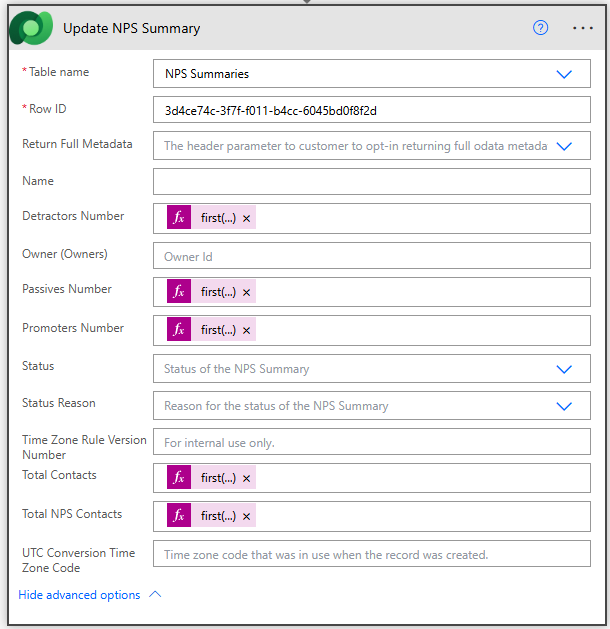Image resolution: width=610 pixels, height=629 pixels.
Task: Remove the first(...) expression from Total NPS Contacts
Action: [x=247, y=516]
